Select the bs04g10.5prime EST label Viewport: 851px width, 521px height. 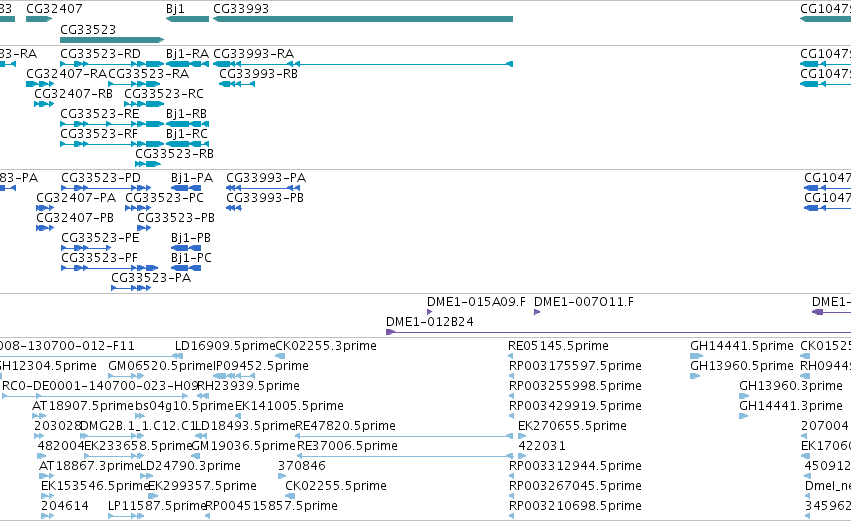[184, 406]
